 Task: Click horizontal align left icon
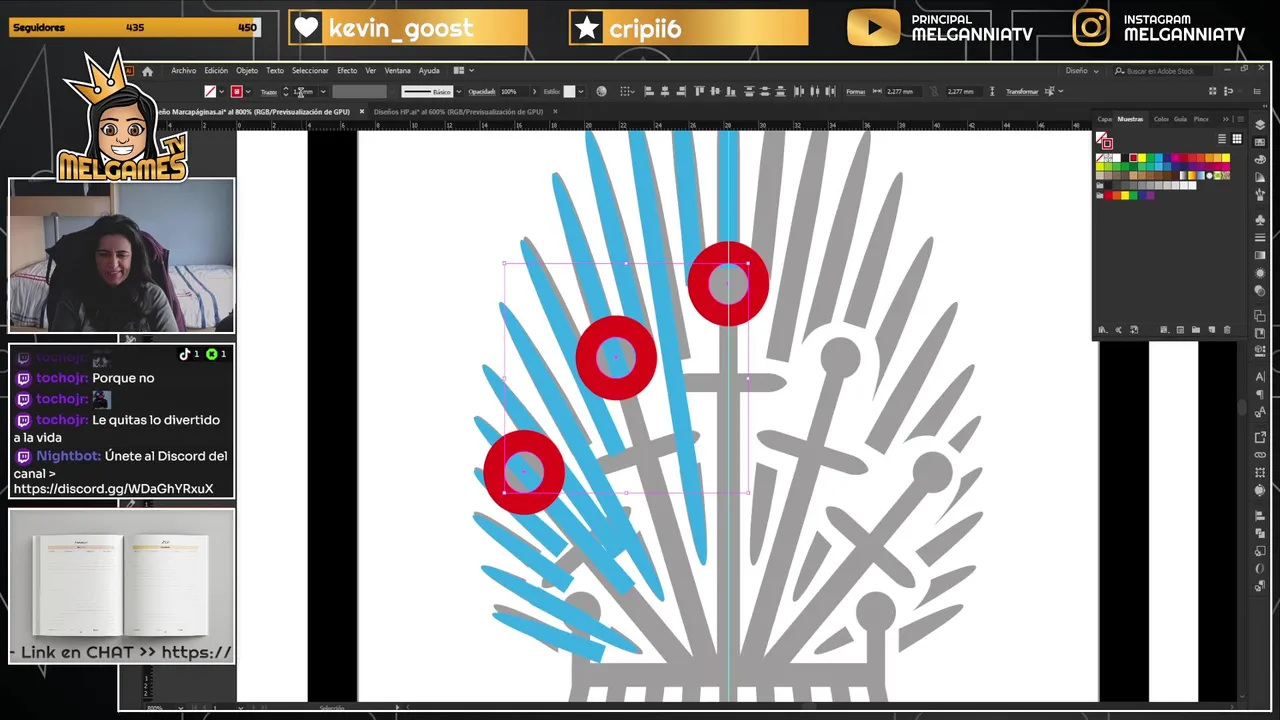click(649, 91)
